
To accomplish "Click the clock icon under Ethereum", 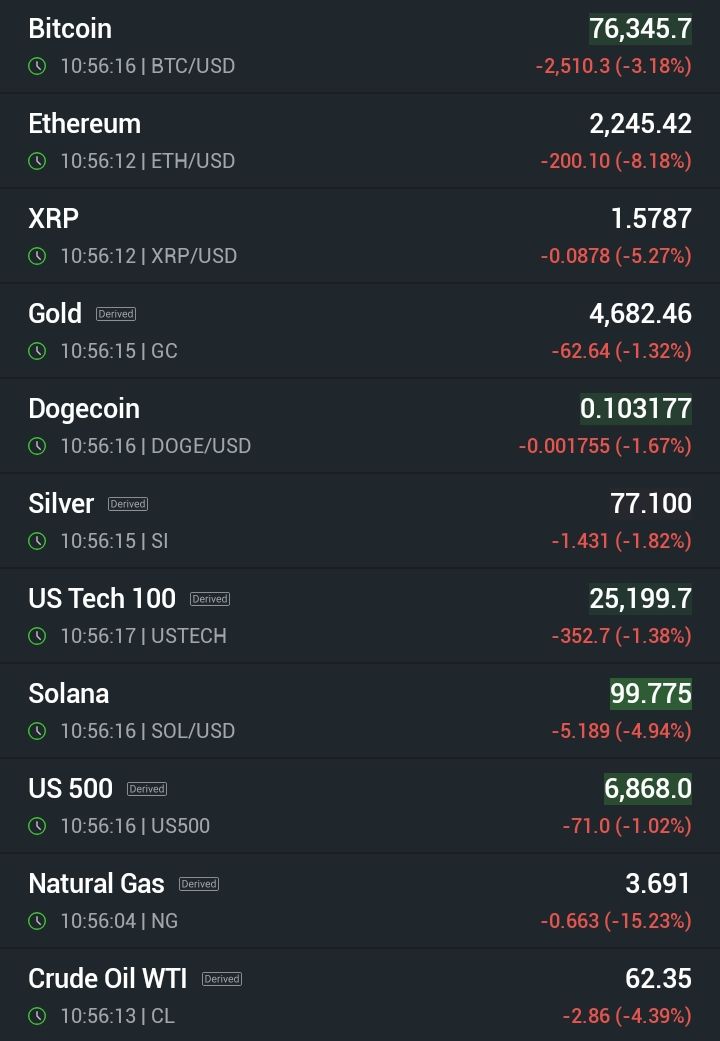I will 37,161.
